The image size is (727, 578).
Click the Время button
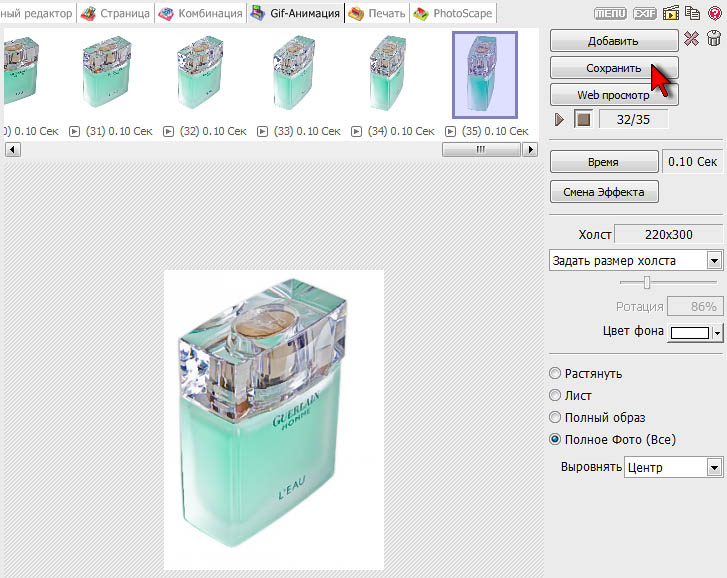(x=604, y=162)
